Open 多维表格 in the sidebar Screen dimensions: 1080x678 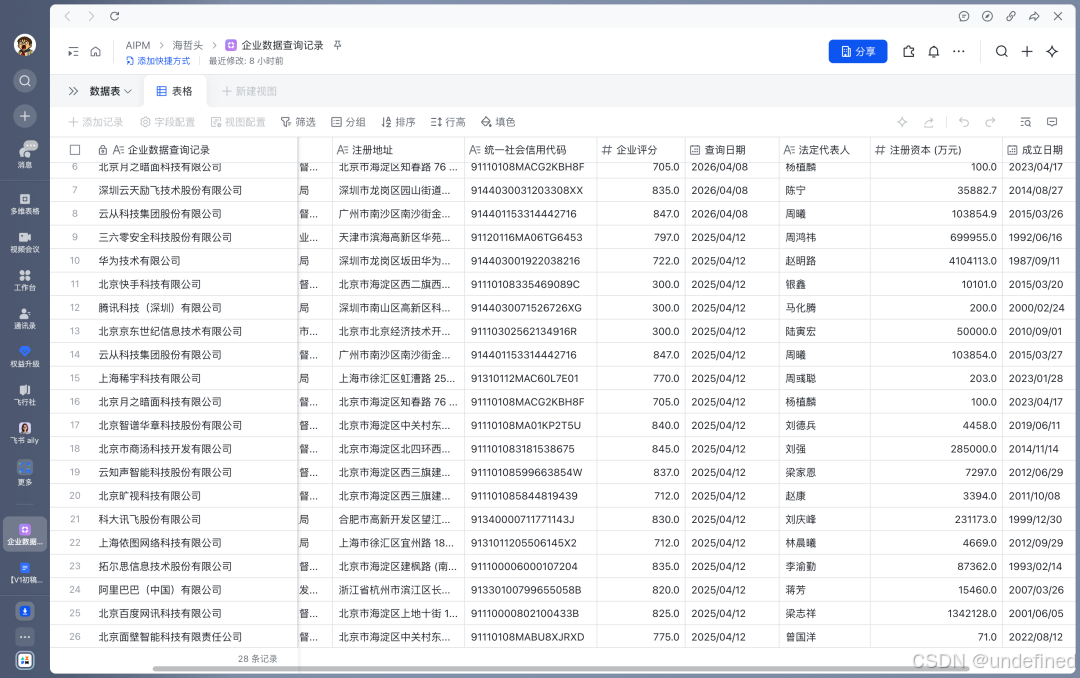pyautogui.click(x=25, y=205)
